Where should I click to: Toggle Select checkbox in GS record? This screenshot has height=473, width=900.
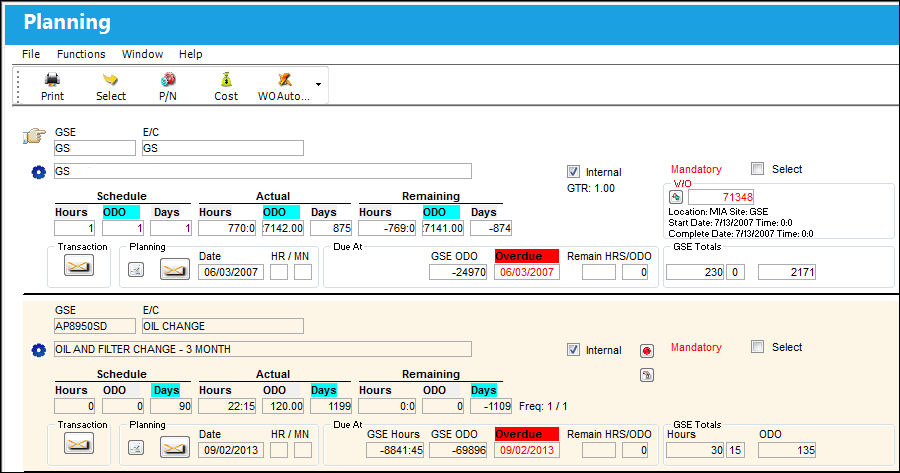[758, 169]
